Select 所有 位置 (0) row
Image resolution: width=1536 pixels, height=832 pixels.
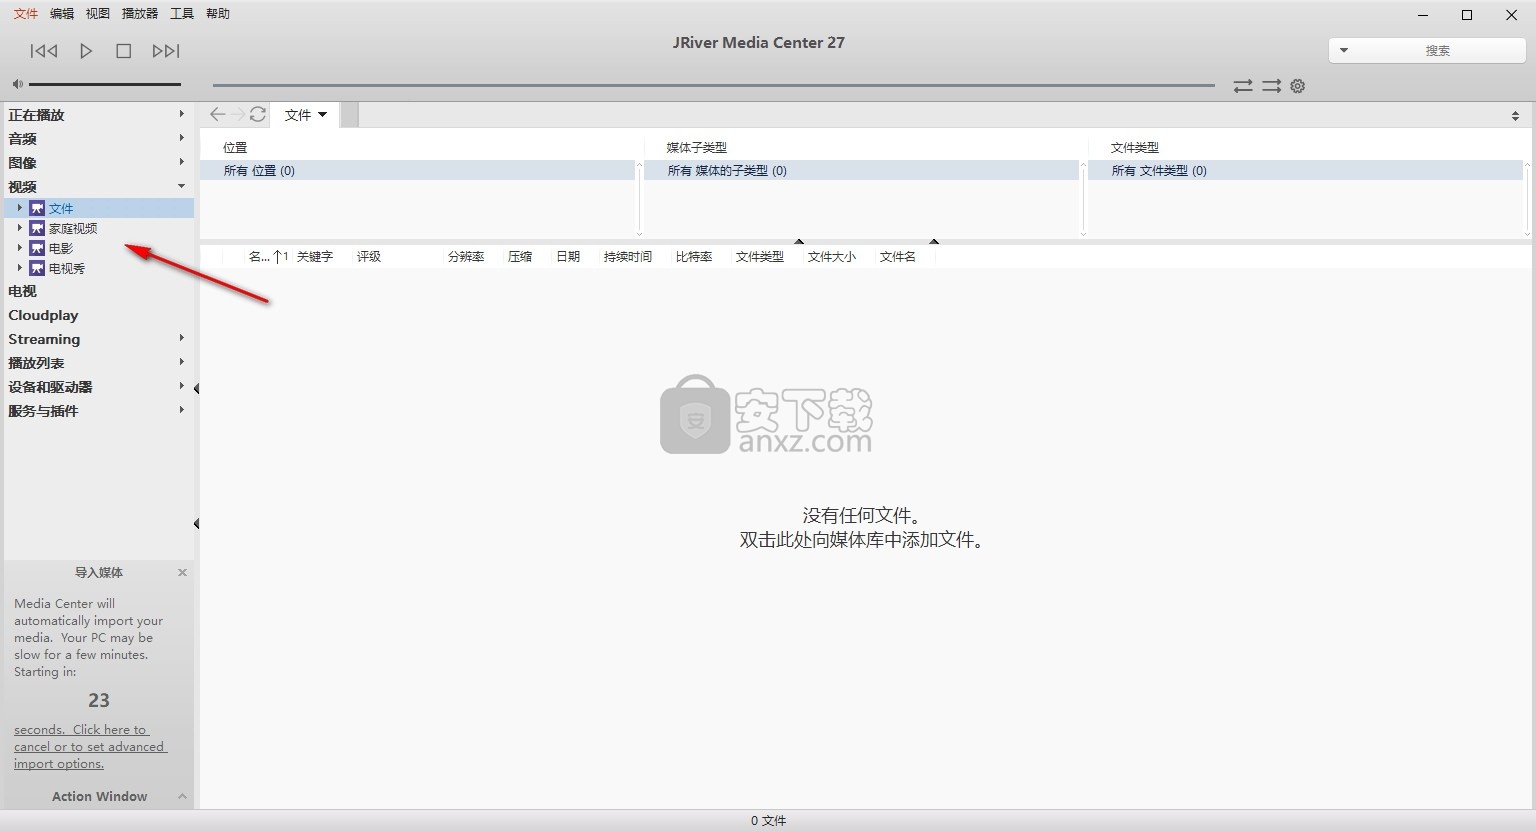click(417, 171)
